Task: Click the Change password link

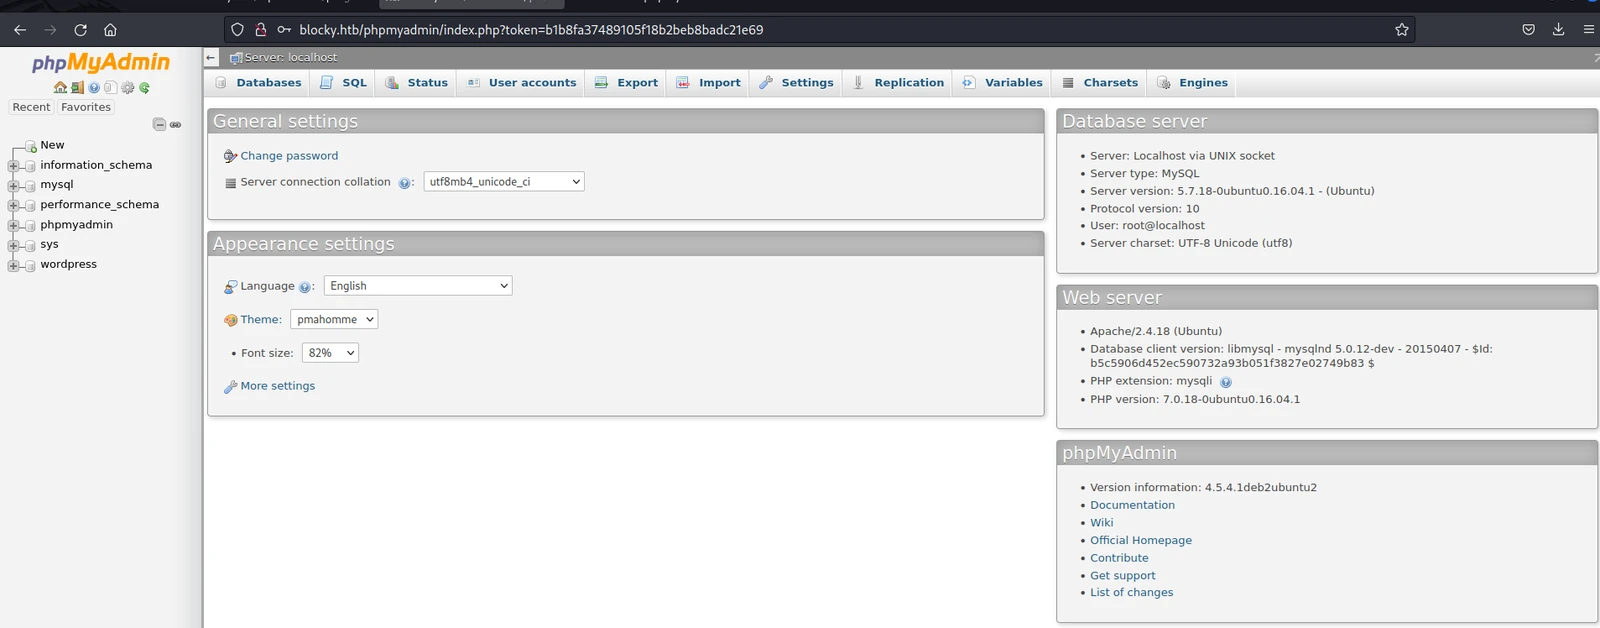Action: [x=289, y=156]
